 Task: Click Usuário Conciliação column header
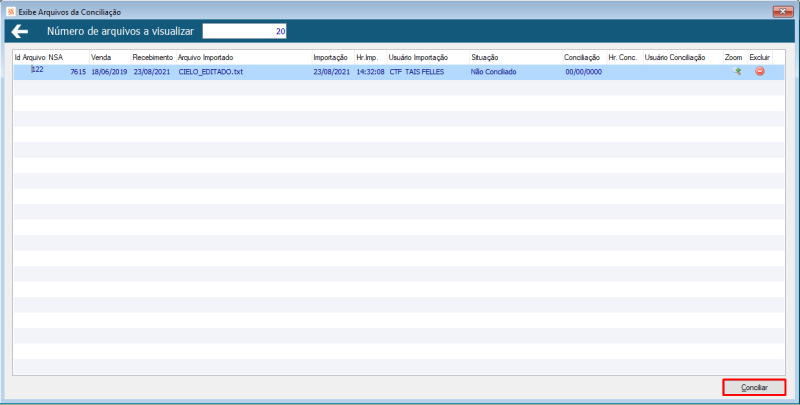click(683, 58)
